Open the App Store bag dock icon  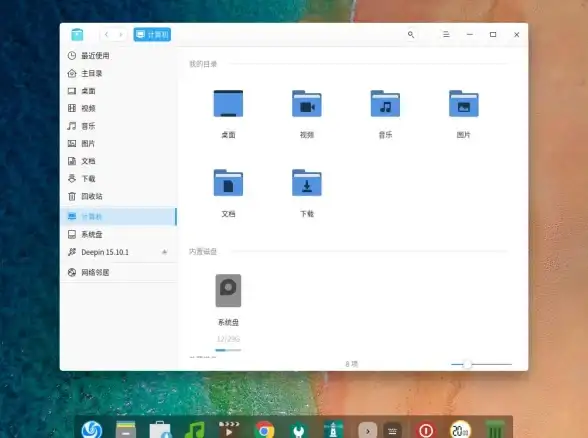click(160, 429)
